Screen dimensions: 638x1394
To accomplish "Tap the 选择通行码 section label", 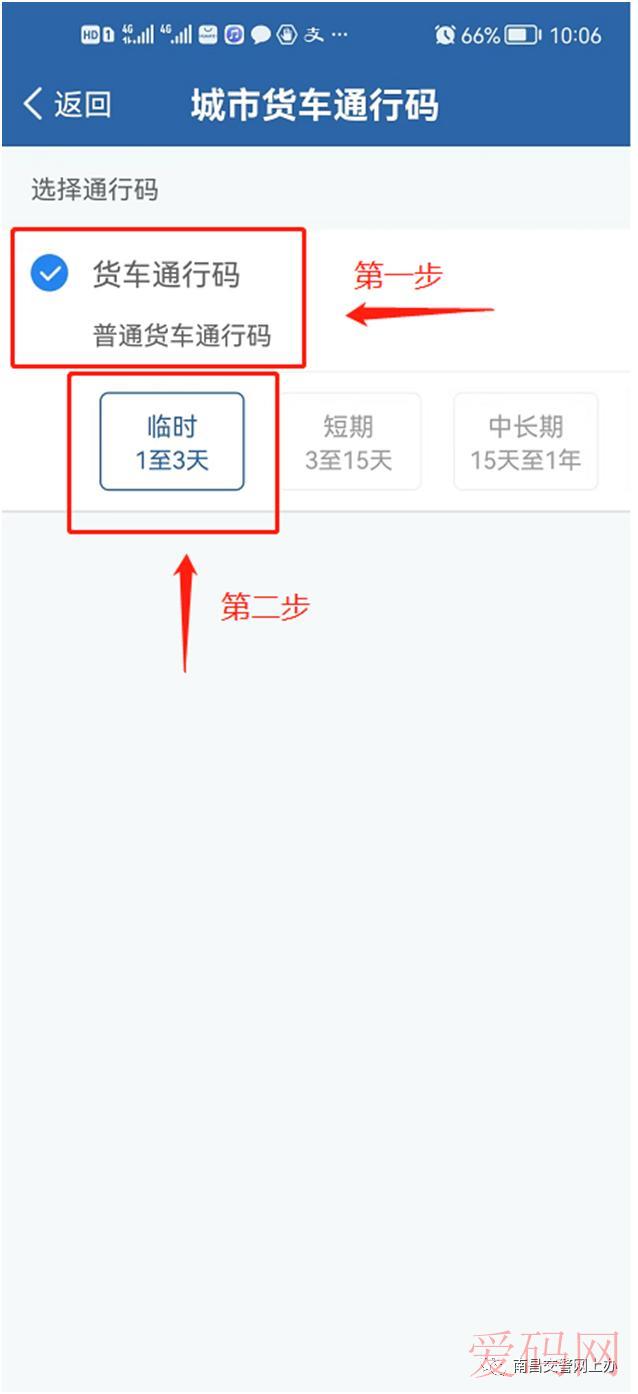I will point(94,188).
